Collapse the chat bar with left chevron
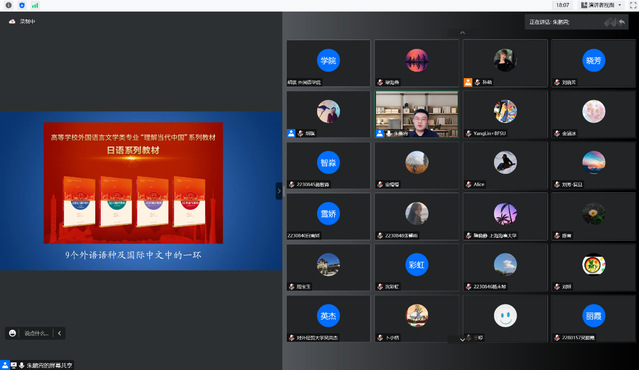The height and width of the screenshot is (370, 639). pyautogui.click(x=59, y=333)
